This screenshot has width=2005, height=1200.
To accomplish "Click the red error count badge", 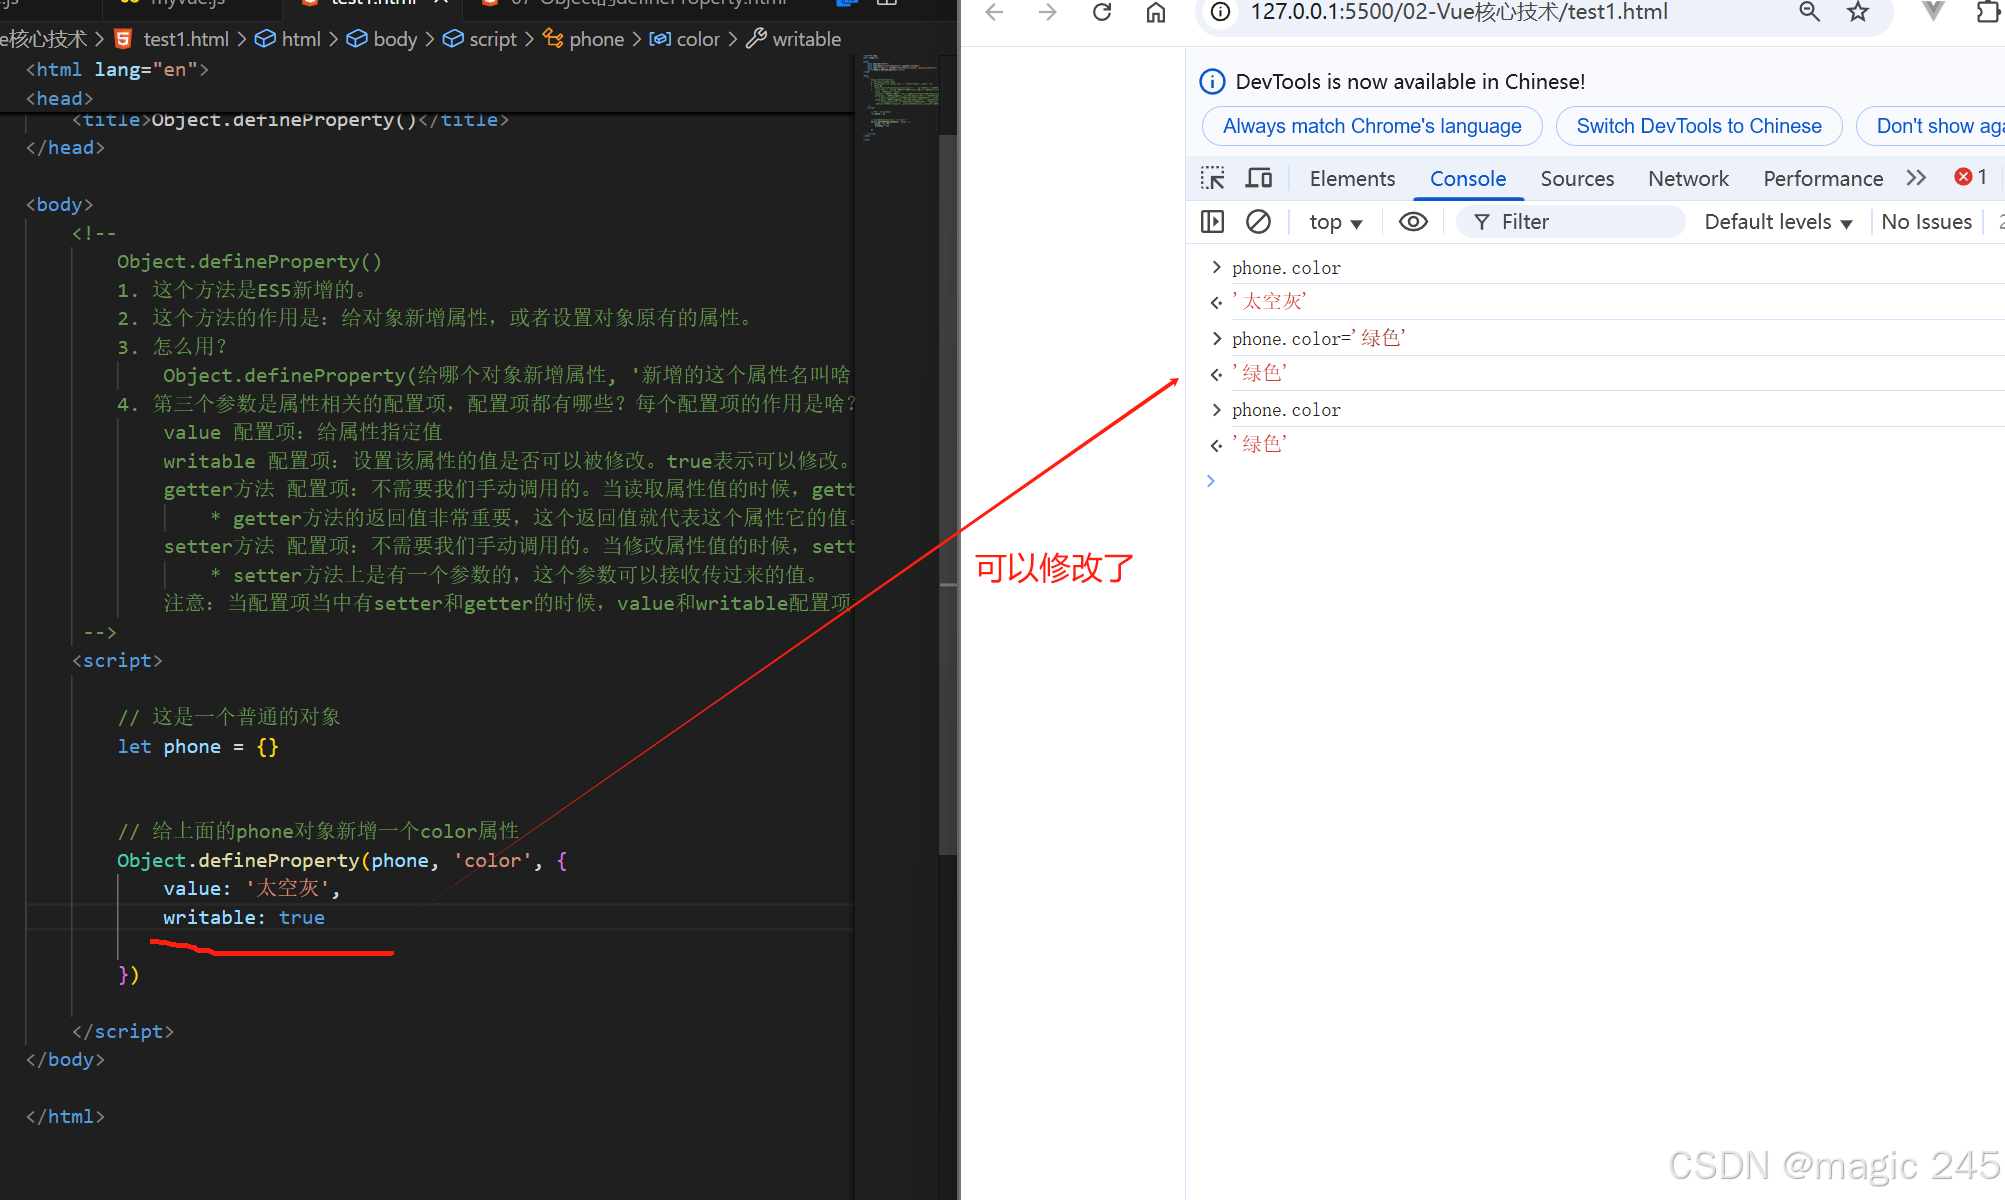I will (x=1970, y=177).
